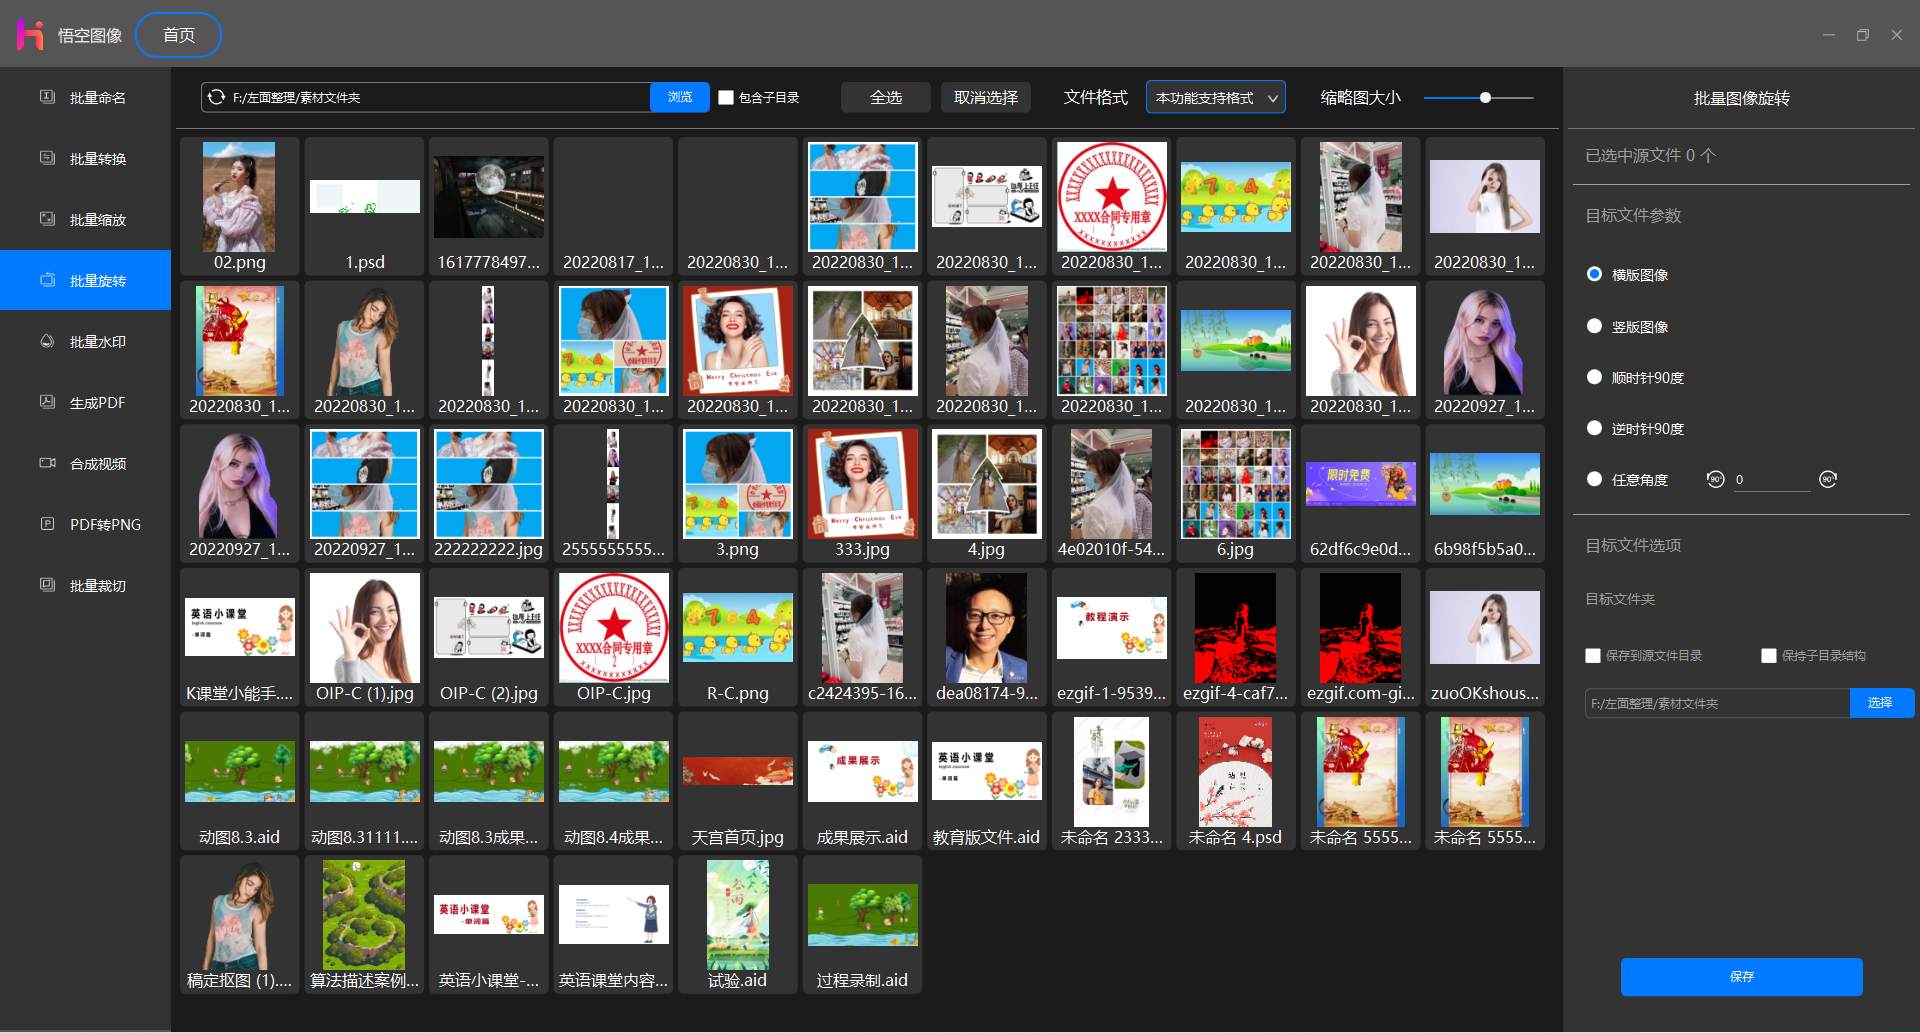The width and height of the screenshot is (1920, 1033).
Task: Select the 动图8.3.aid thumbnail
Action: point(239,781)
